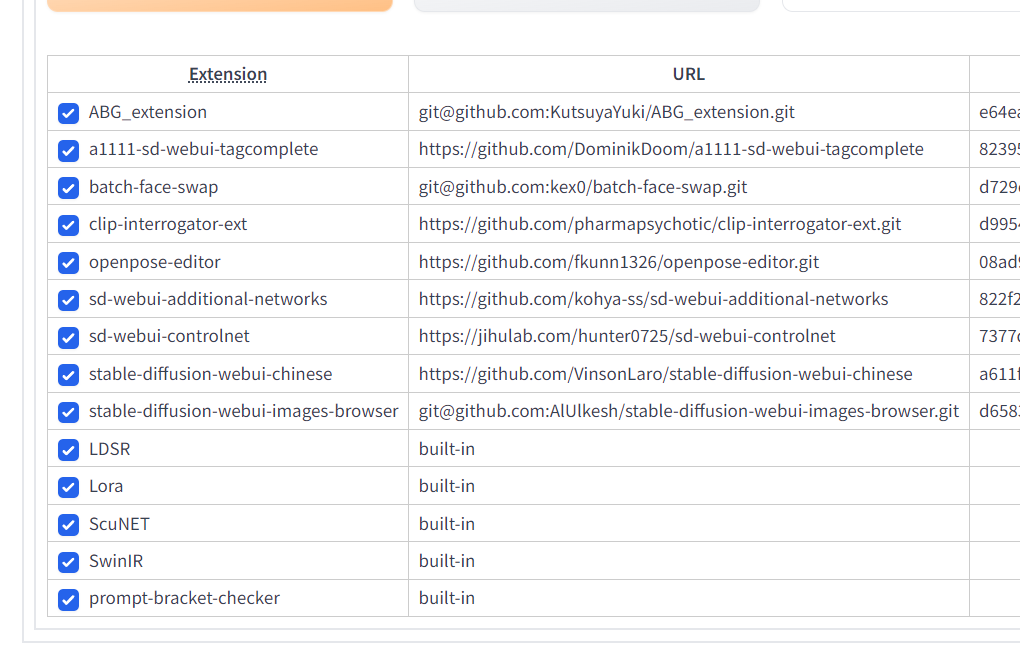Open the a1111-sd-webui-tagcomplete repository URL
Viewport: 1020px width, 670px height.
point(670,149)
